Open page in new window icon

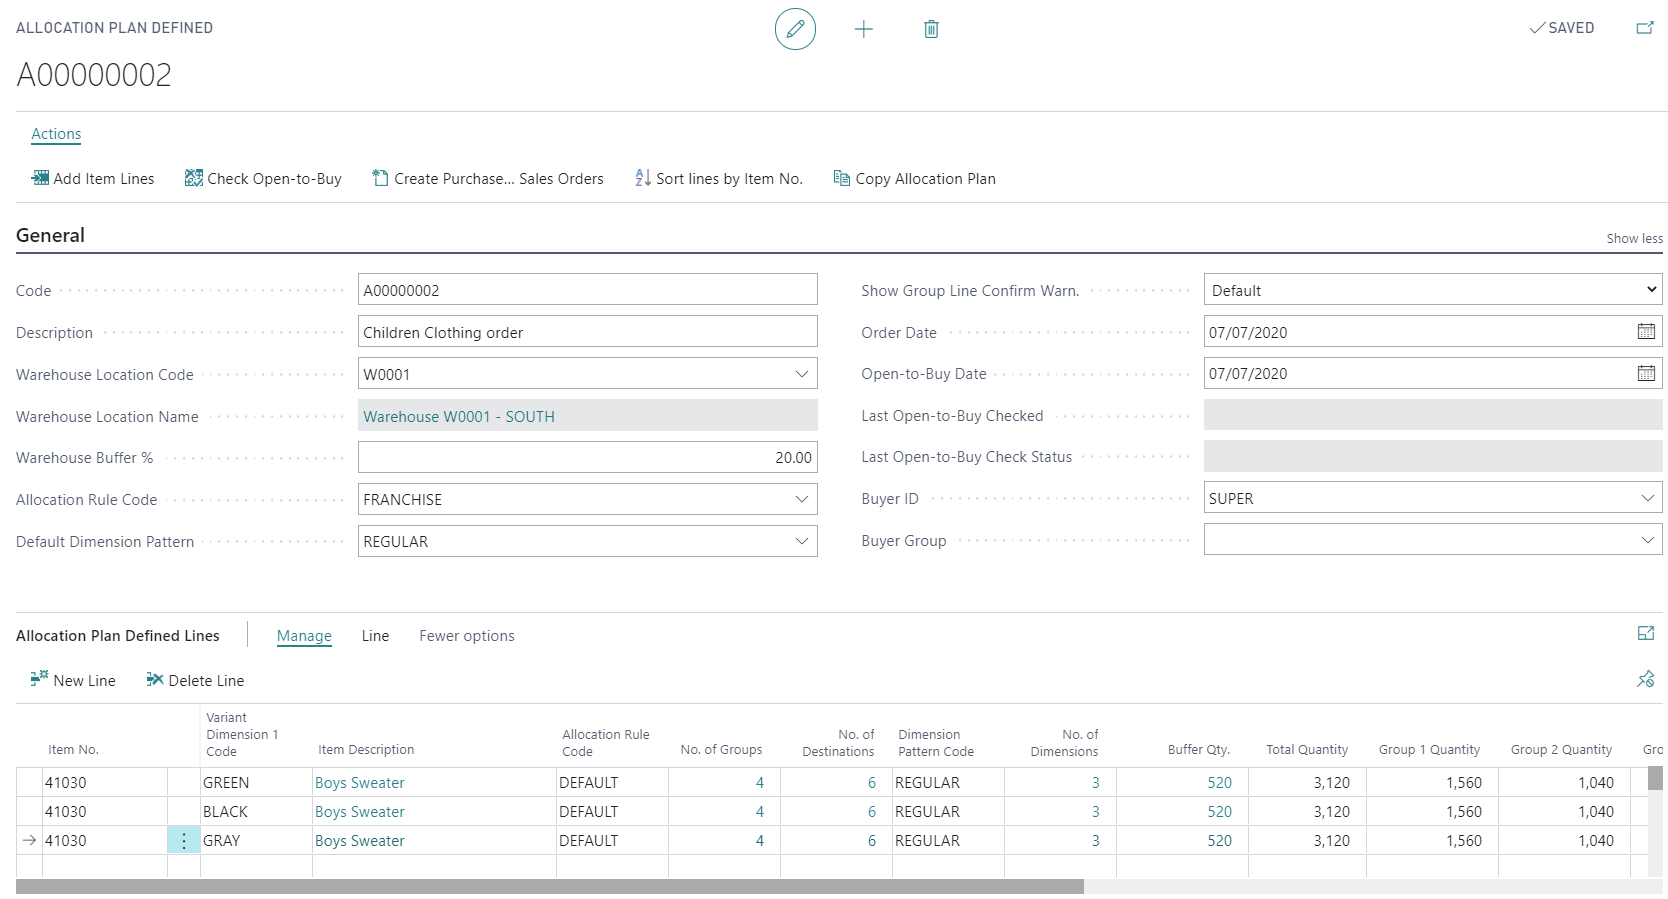1644,28
